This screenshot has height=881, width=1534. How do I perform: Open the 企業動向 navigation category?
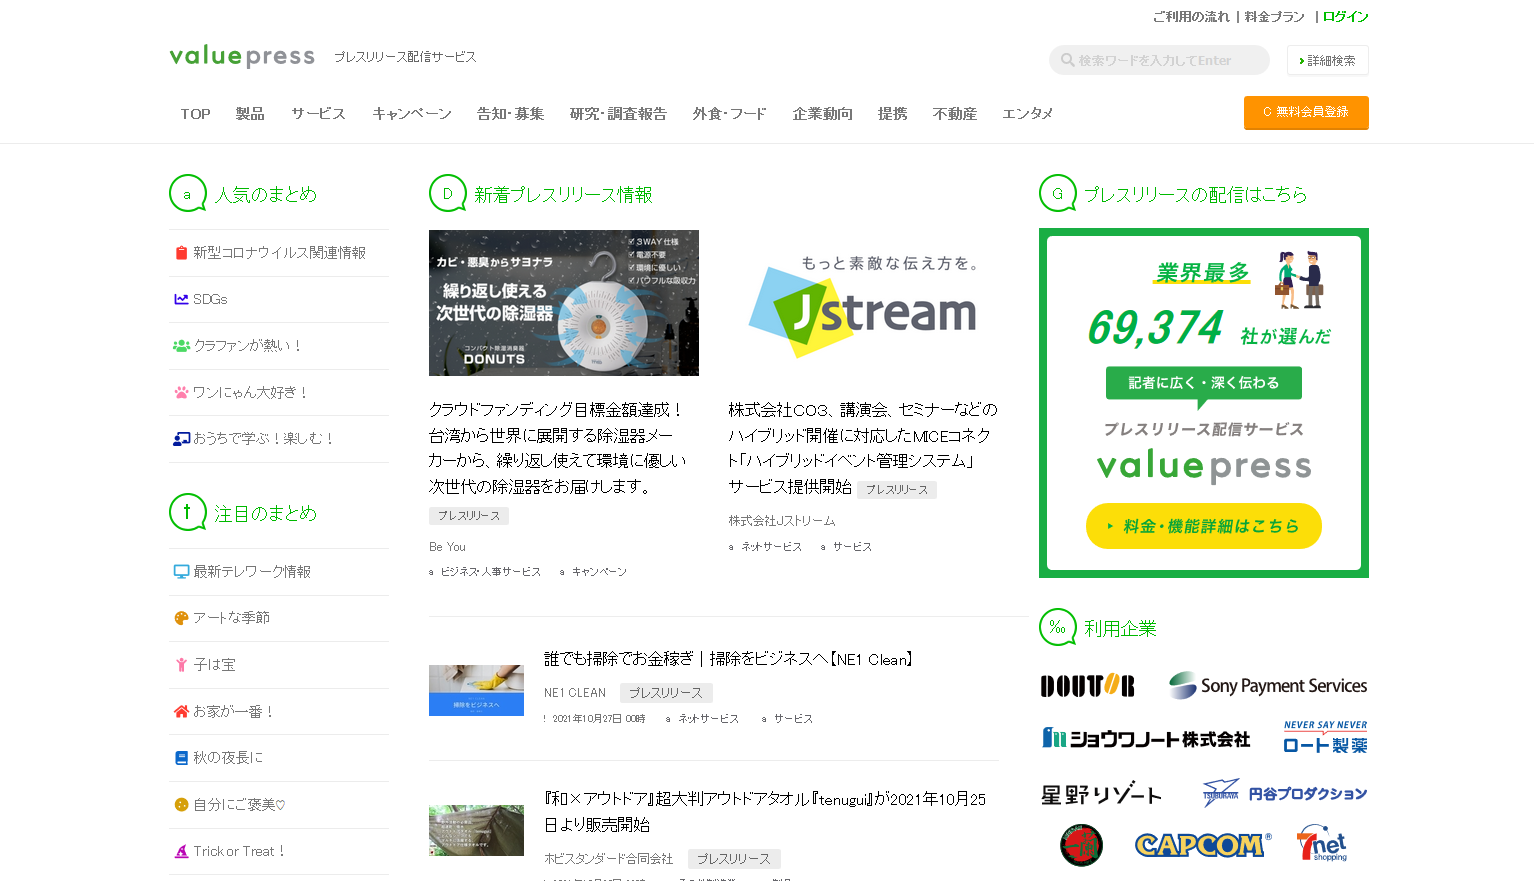click(x=822, y=114)
